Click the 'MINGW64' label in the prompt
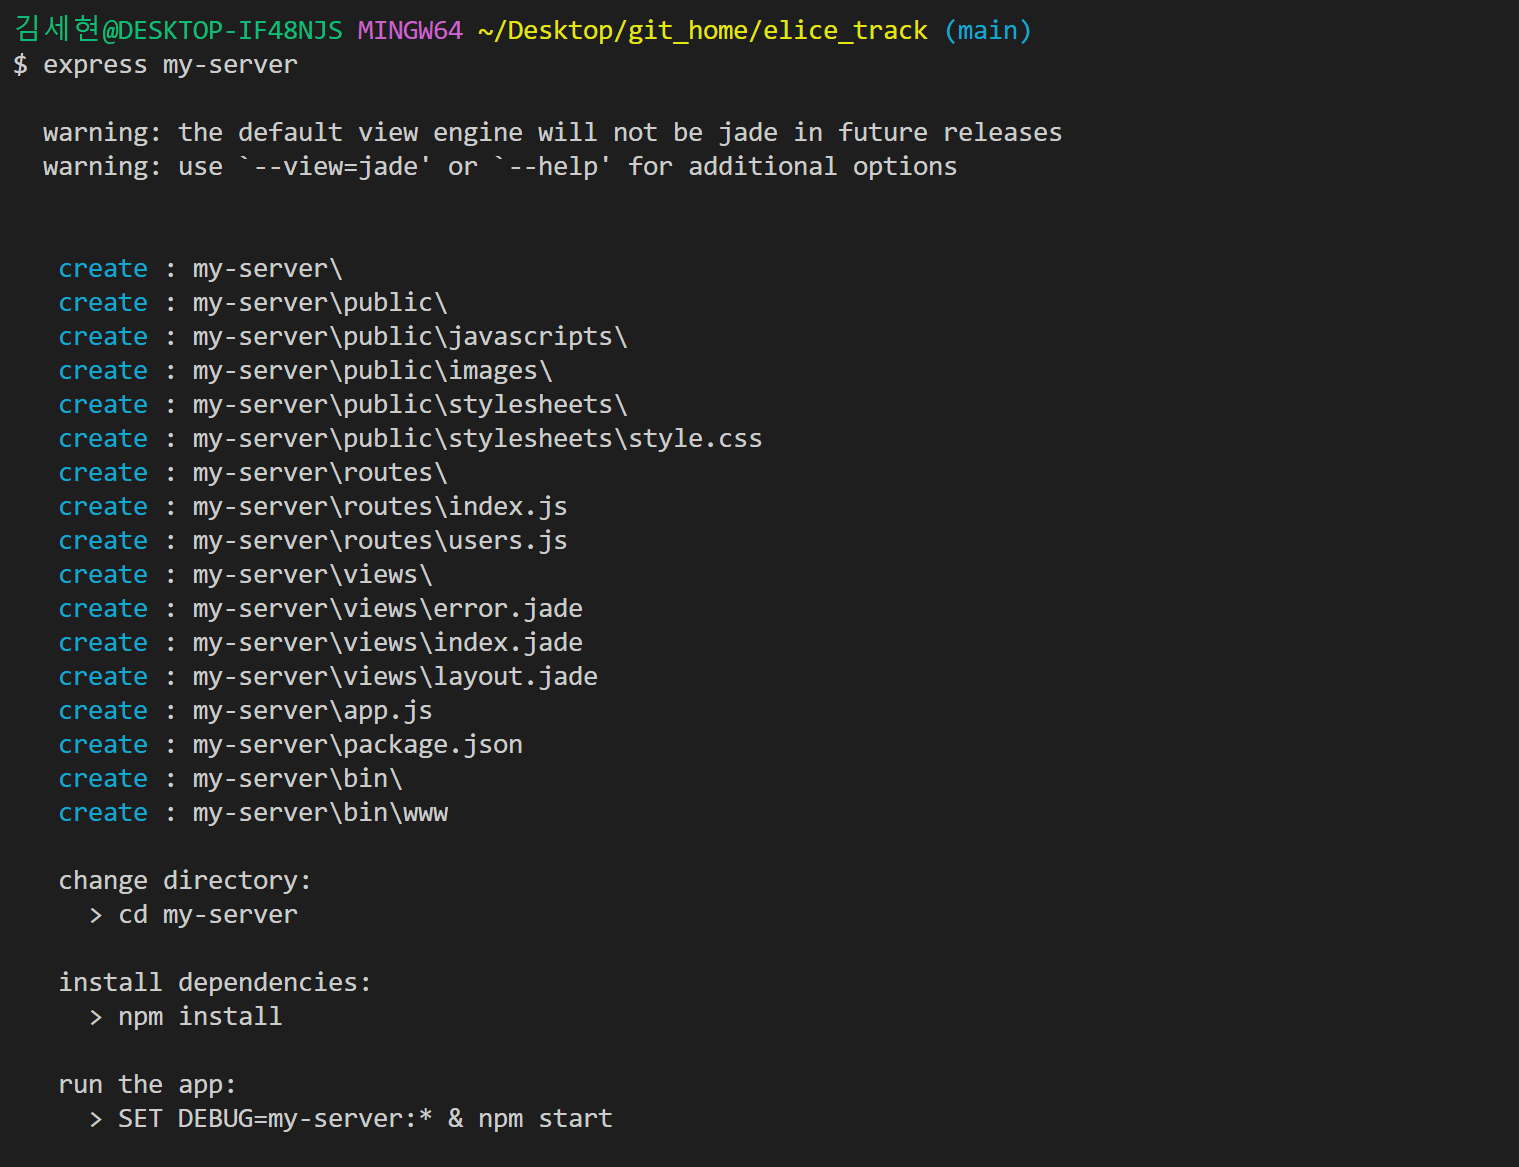1519x1167 pixels. [410, 31]
